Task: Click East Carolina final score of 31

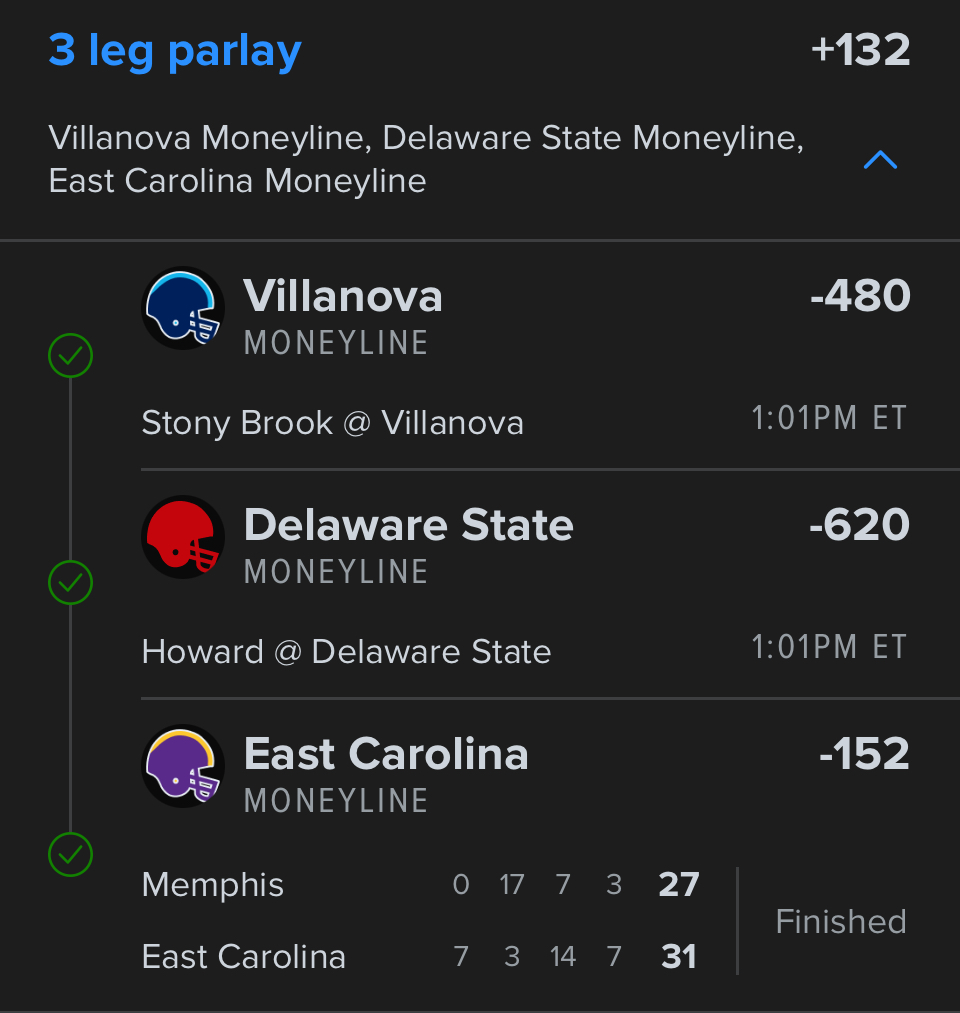Action: pyautogui.click(x=679, y=957)
